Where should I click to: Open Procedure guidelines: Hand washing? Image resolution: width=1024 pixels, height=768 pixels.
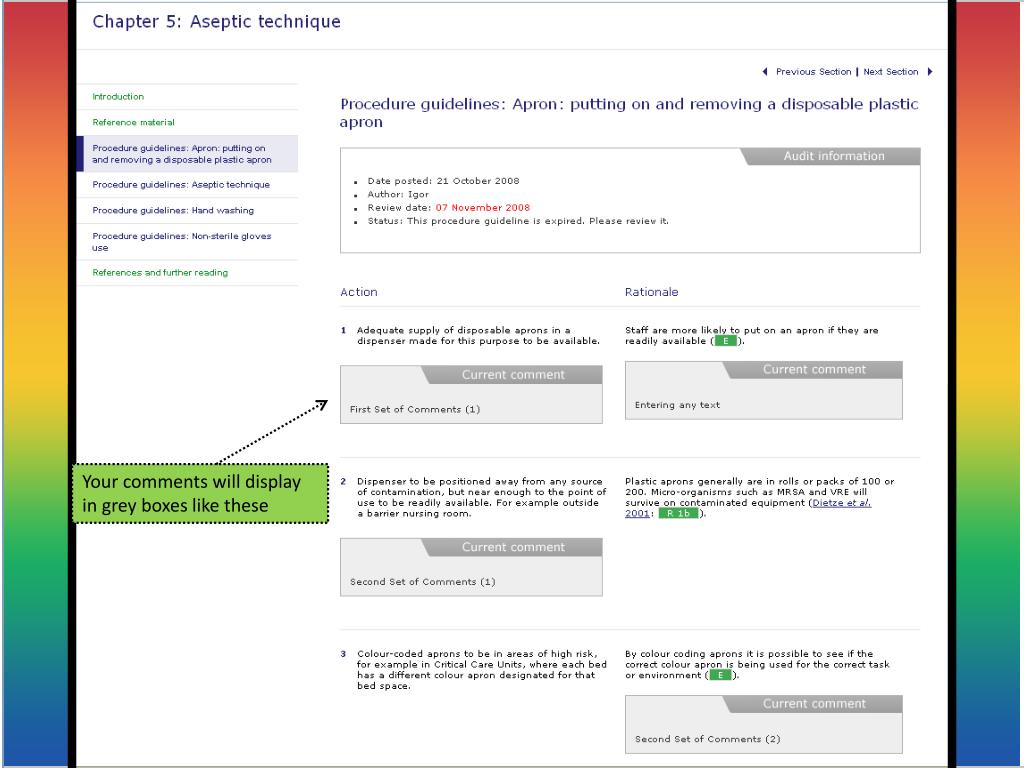(x=173, y=210)
